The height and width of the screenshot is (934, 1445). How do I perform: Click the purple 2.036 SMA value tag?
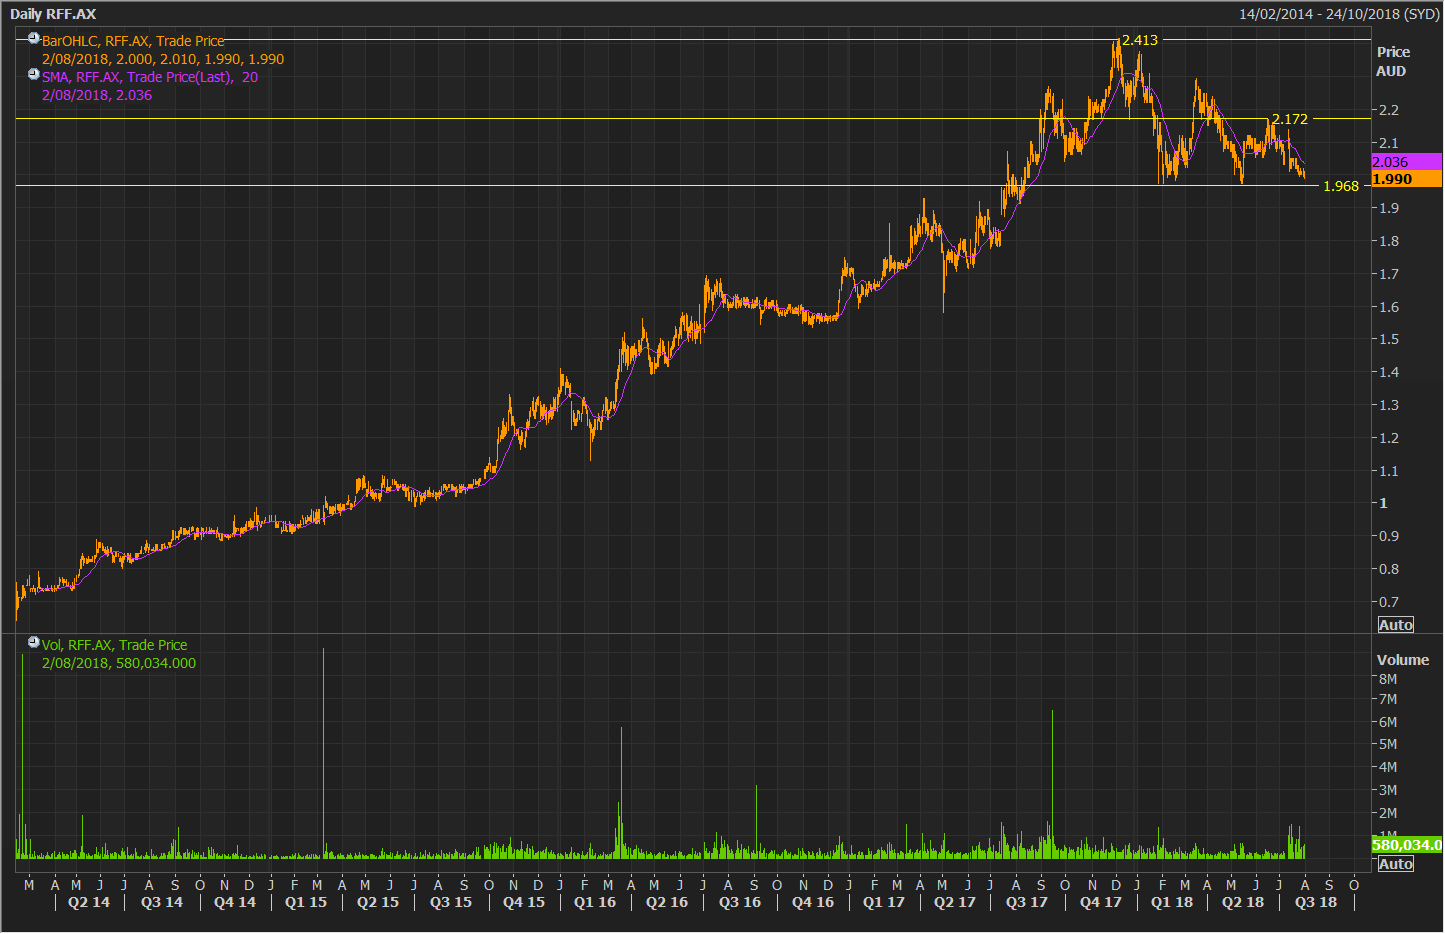(1406, 162)
